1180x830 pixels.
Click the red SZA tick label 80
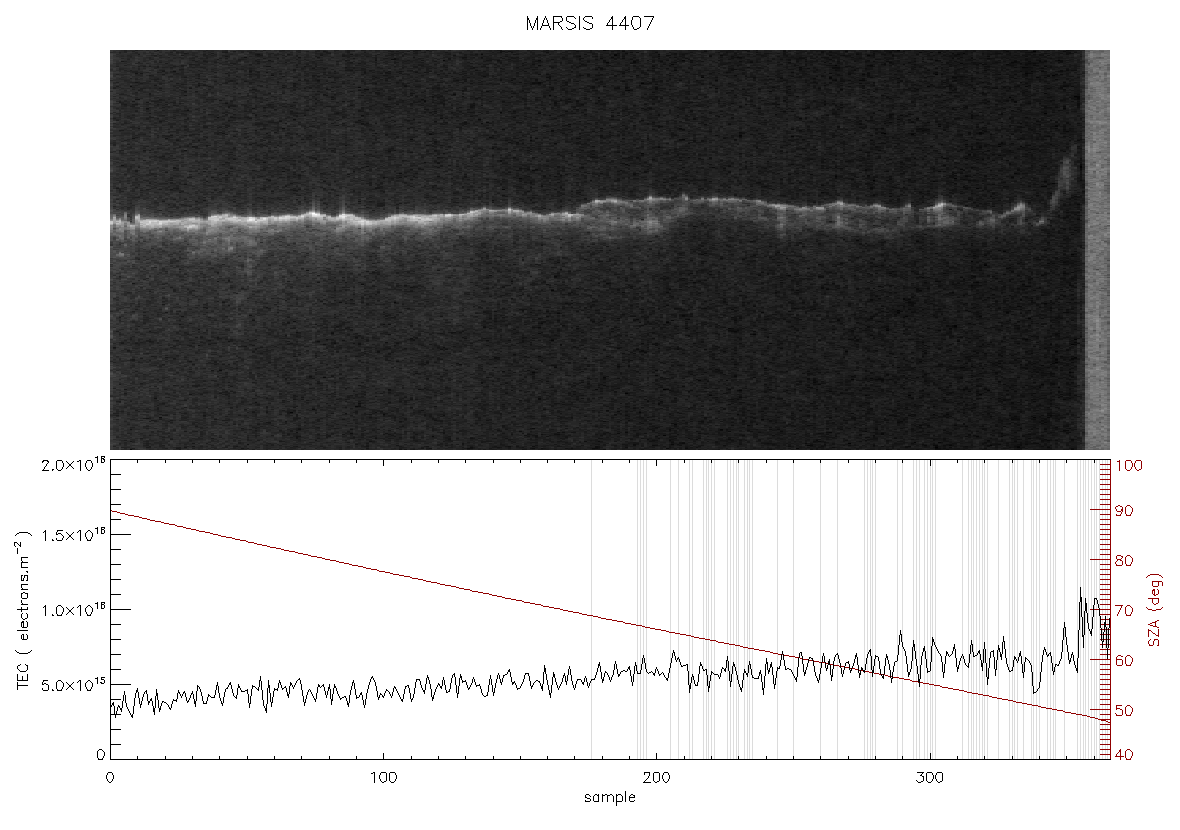tap(1124, 561)
